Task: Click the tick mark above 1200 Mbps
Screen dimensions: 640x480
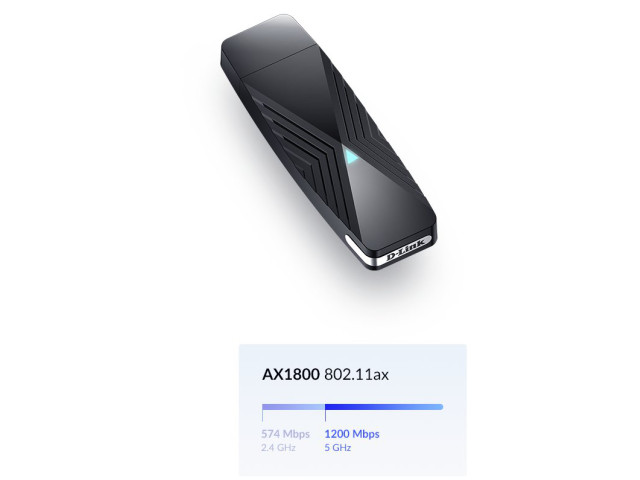Action: point(325,415)
